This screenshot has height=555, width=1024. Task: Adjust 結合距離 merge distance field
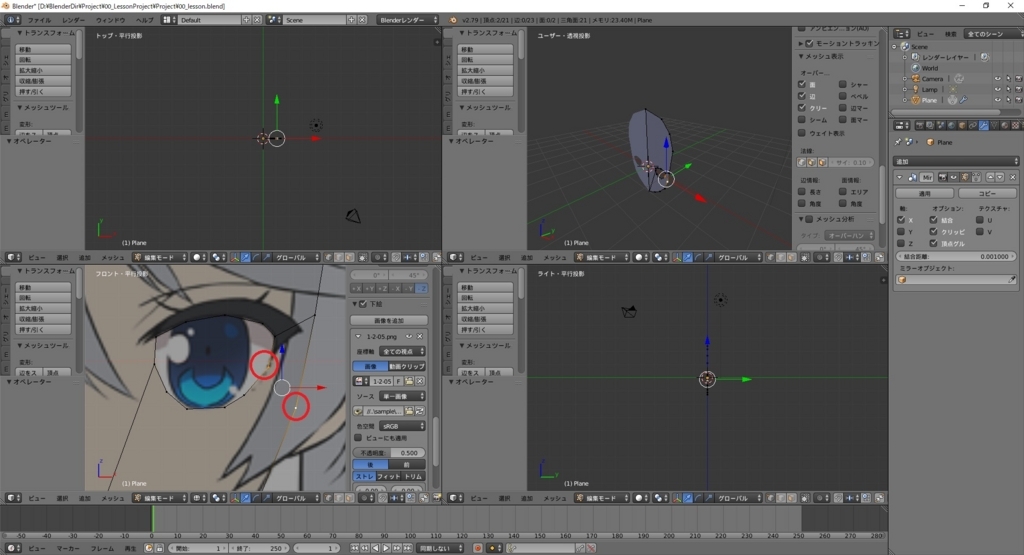click(956, 257)
